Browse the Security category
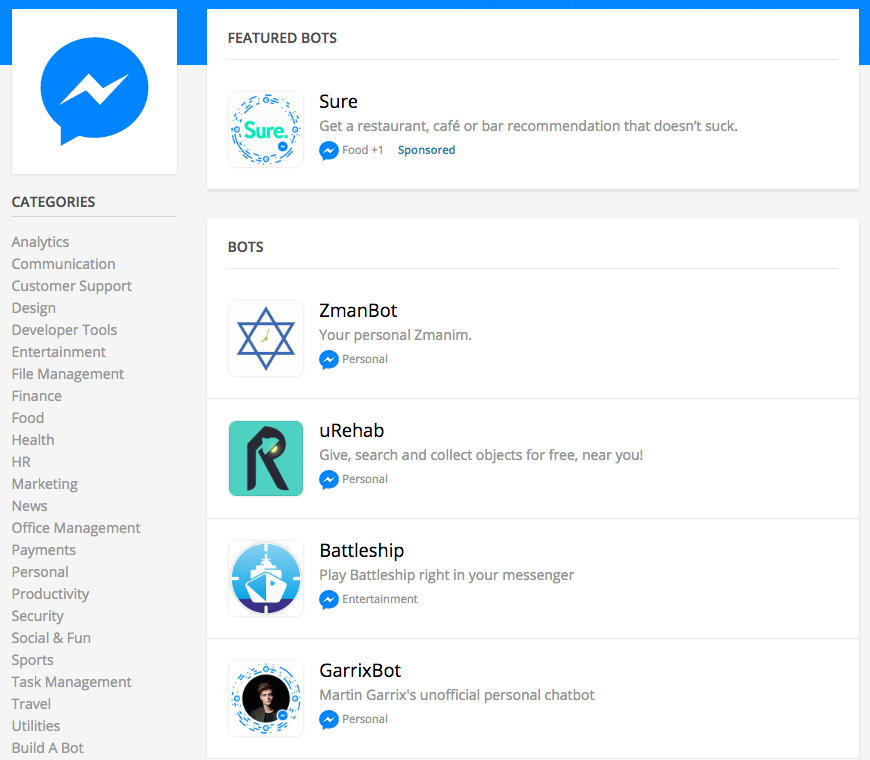This screenshot has width=870, height=760. tap(38, 616)
